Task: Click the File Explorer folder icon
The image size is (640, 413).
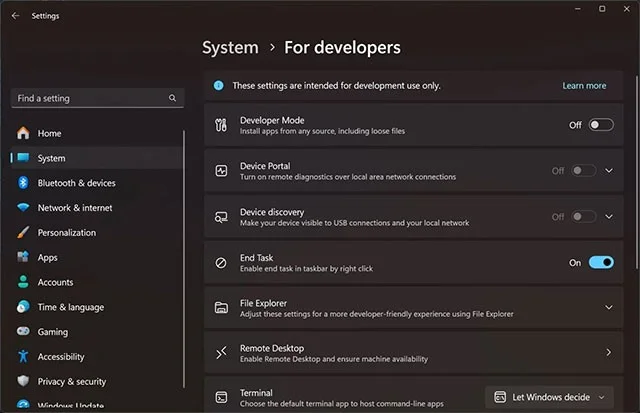Action: coord(221,307)
